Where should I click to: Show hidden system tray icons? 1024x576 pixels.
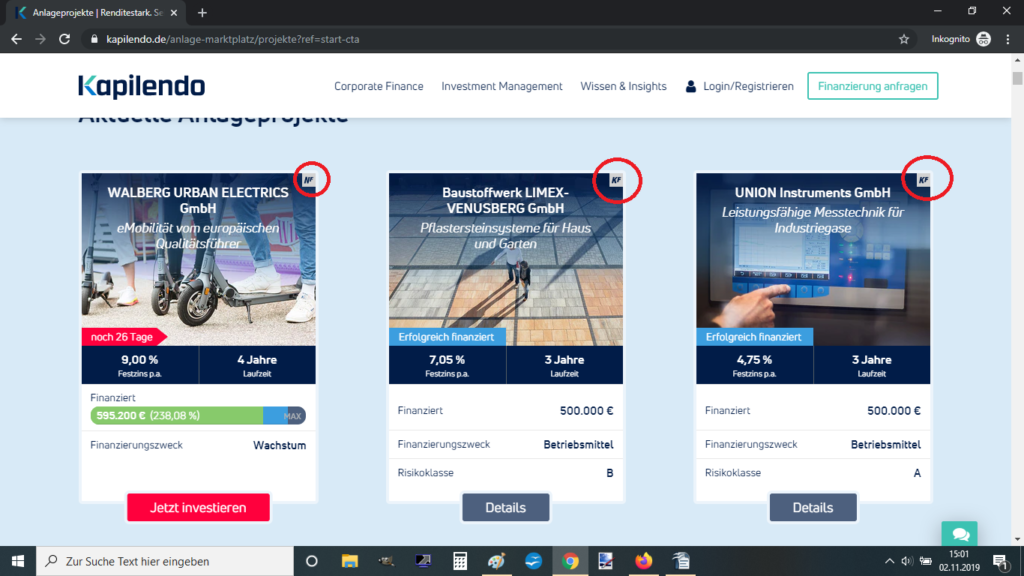click(x=889, y=561)
